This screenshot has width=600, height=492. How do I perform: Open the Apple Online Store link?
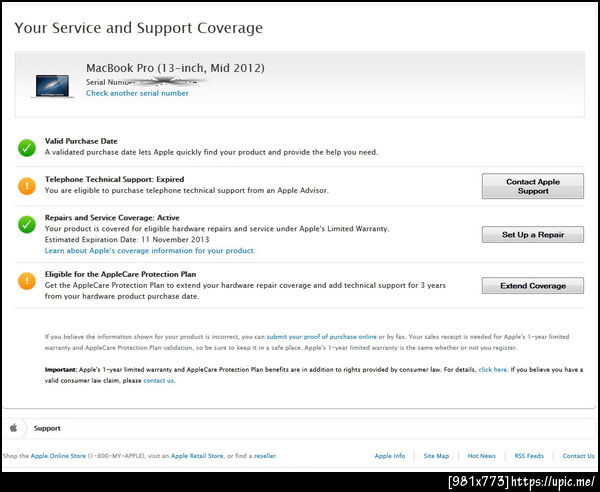(x=58, y=456)
